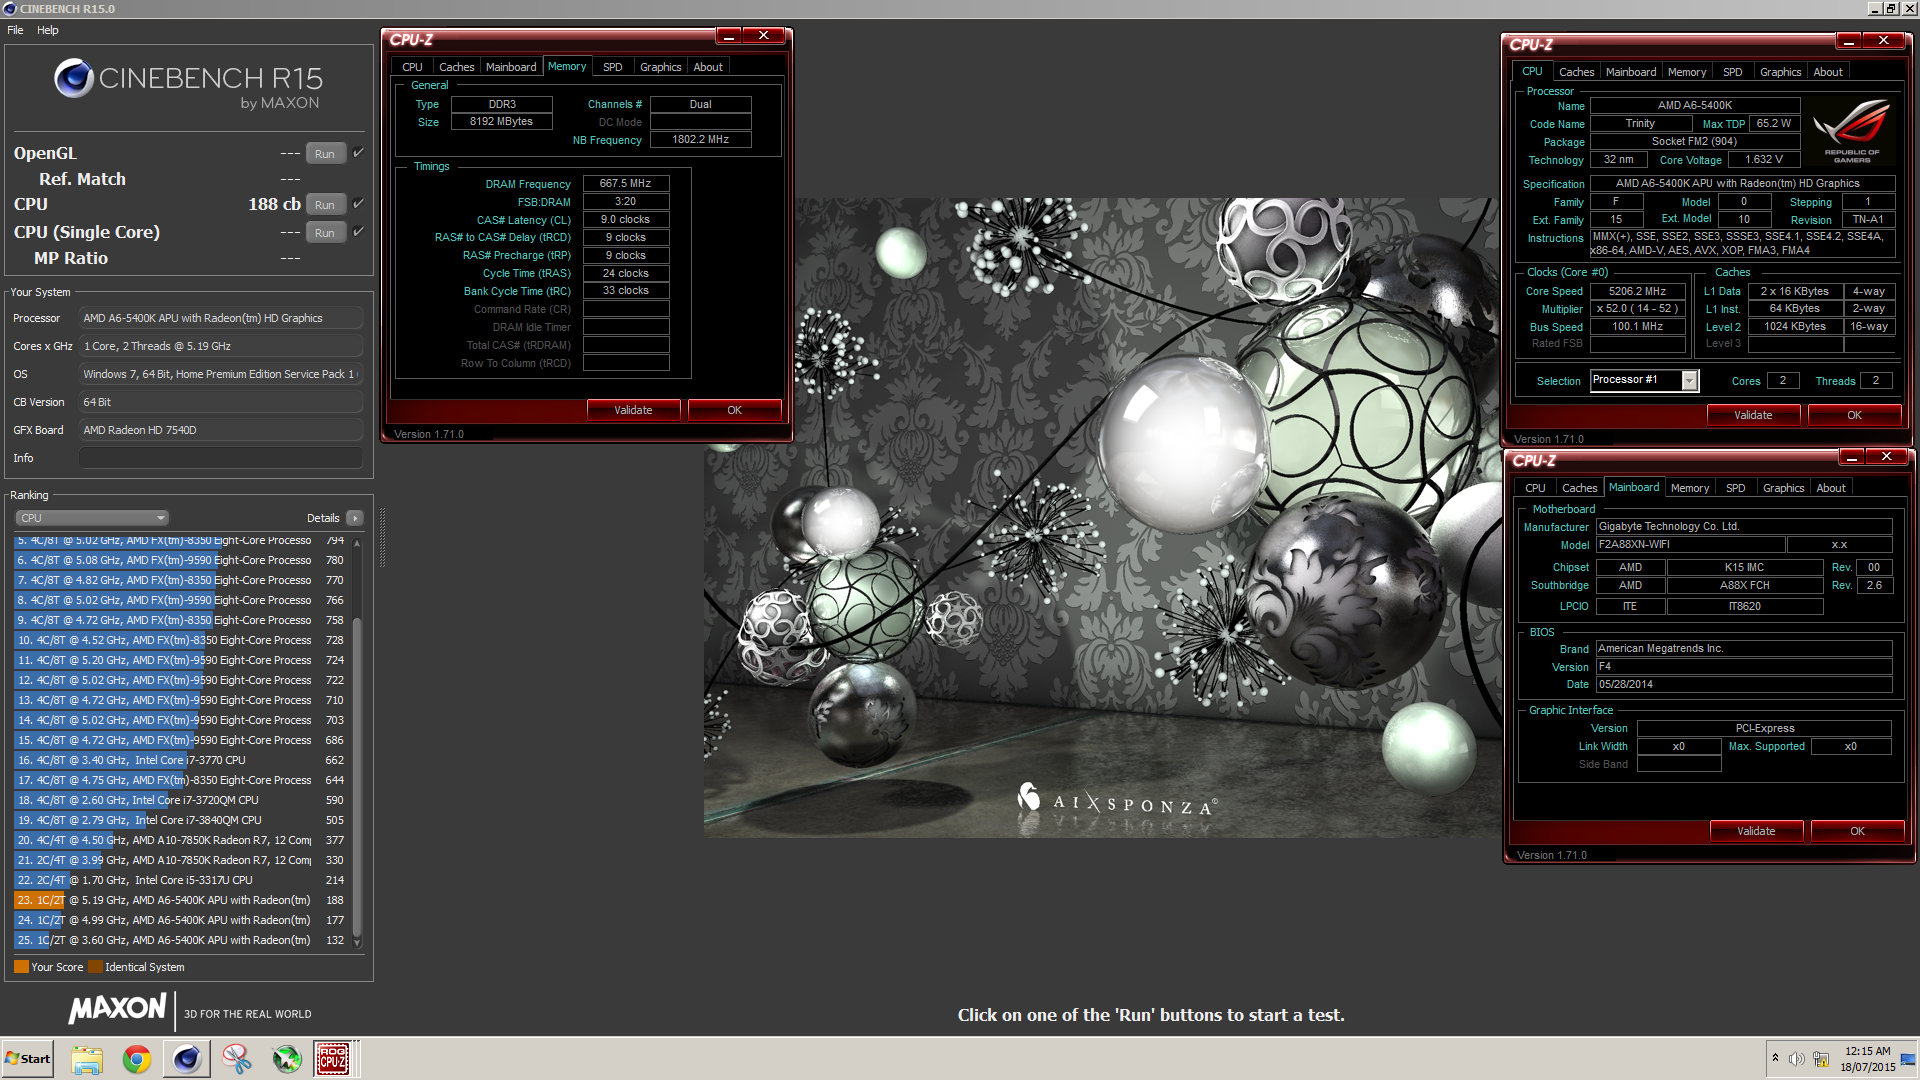This screenshot has width=1920, height=1080.
Task: Close the CPU-Z processor window
Action: coord(1883,41)
